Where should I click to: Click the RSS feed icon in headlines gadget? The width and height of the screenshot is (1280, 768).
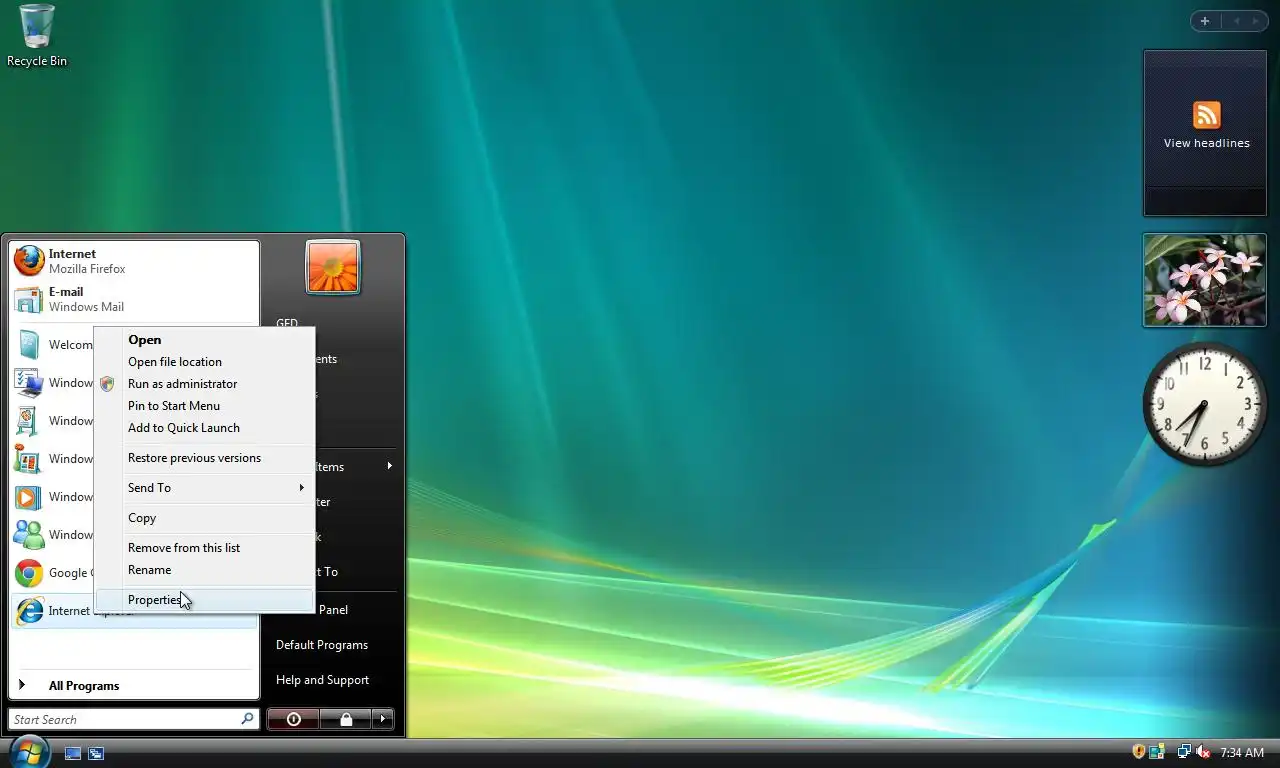[x=1207, y=115]
